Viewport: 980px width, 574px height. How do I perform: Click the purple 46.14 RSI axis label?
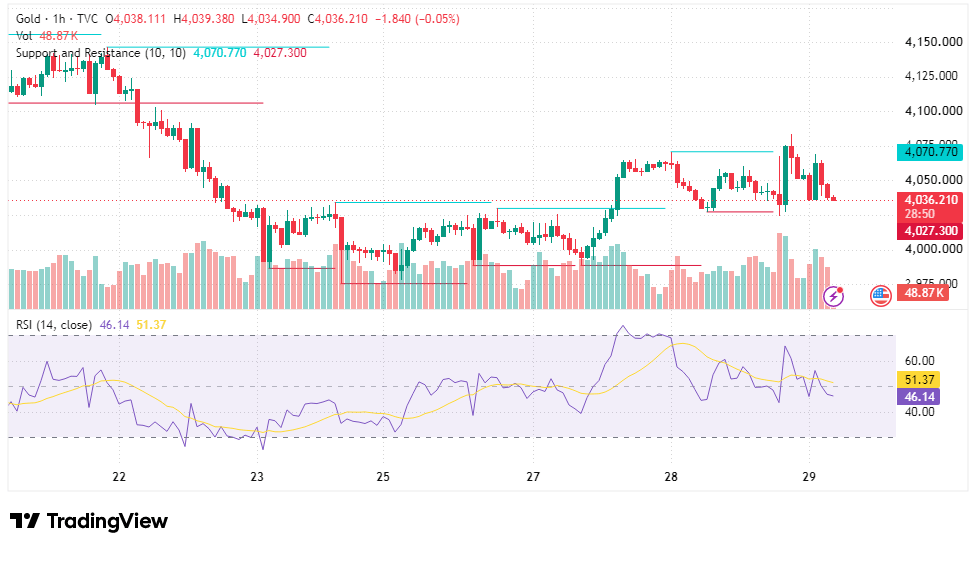(919, 396)
